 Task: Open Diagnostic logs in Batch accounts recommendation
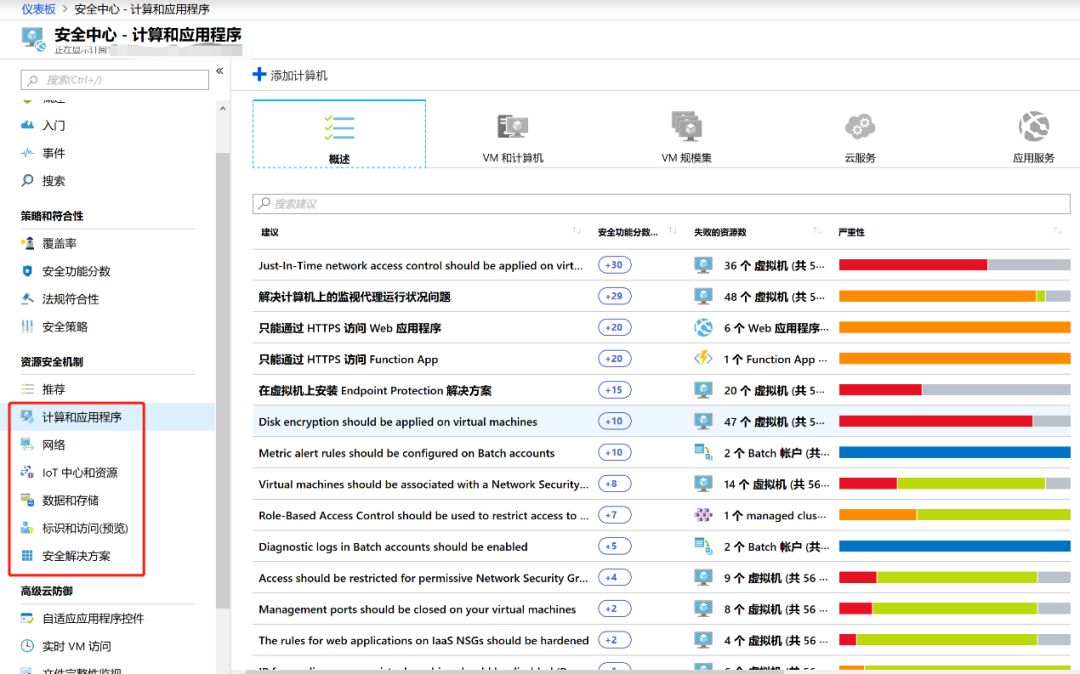click(x=393, y=547)
